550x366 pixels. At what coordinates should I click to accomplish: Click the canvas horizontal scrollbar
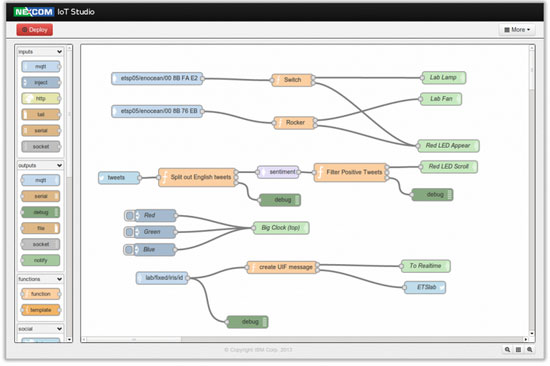tap(304, 339)
